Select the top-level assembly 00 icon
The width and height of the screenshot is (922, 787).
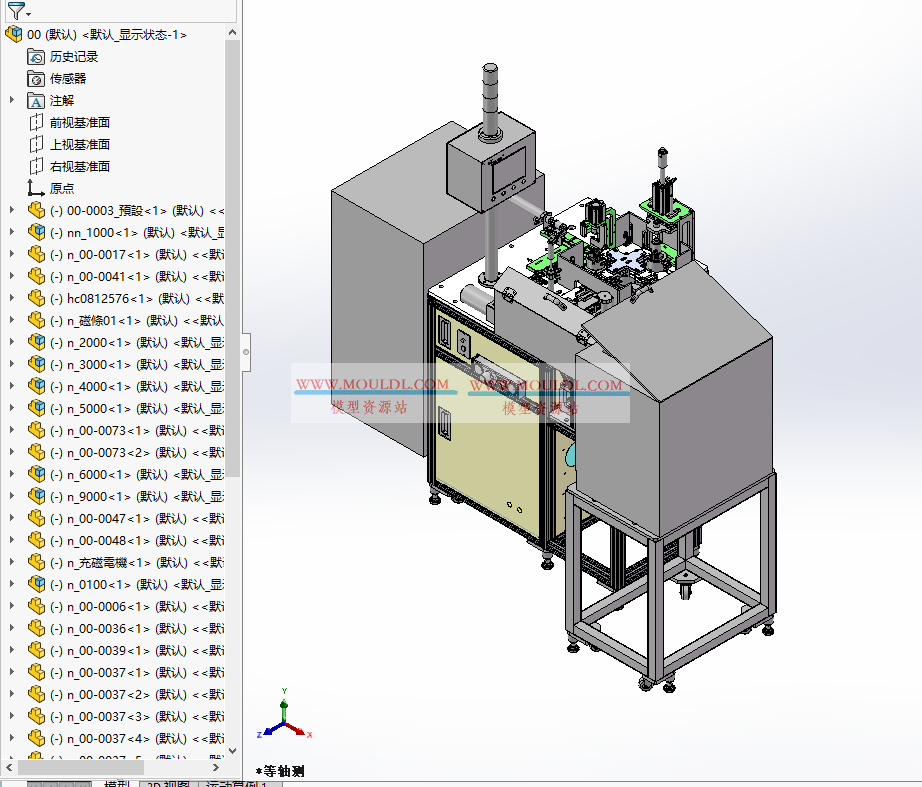(14, 33)
